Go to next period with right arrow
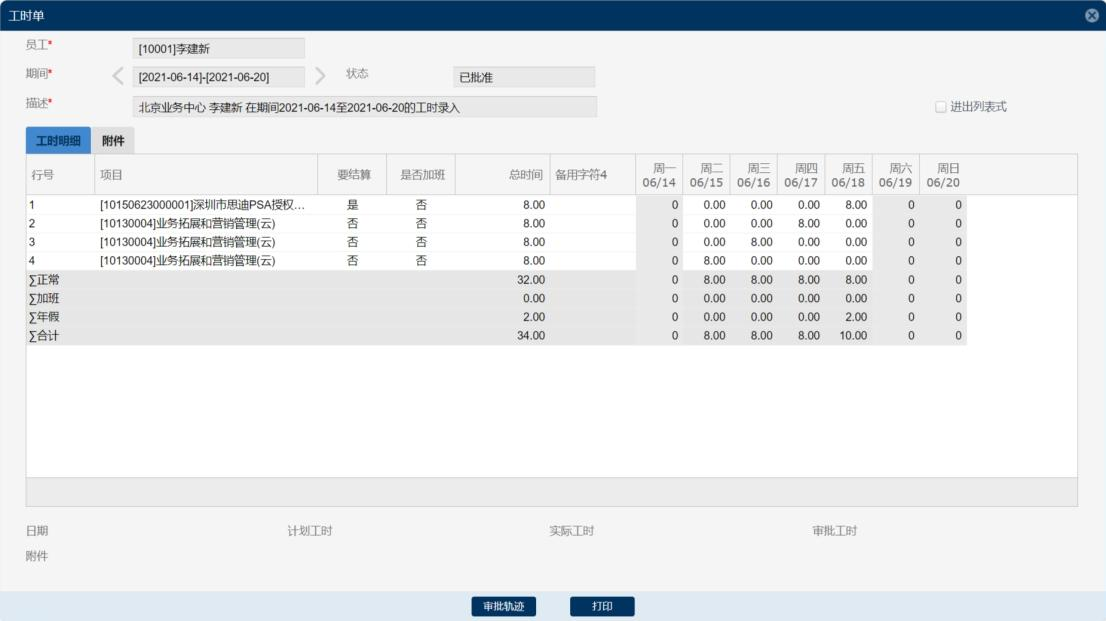This screenshot has width=1106, height=621. click(320, 76)
